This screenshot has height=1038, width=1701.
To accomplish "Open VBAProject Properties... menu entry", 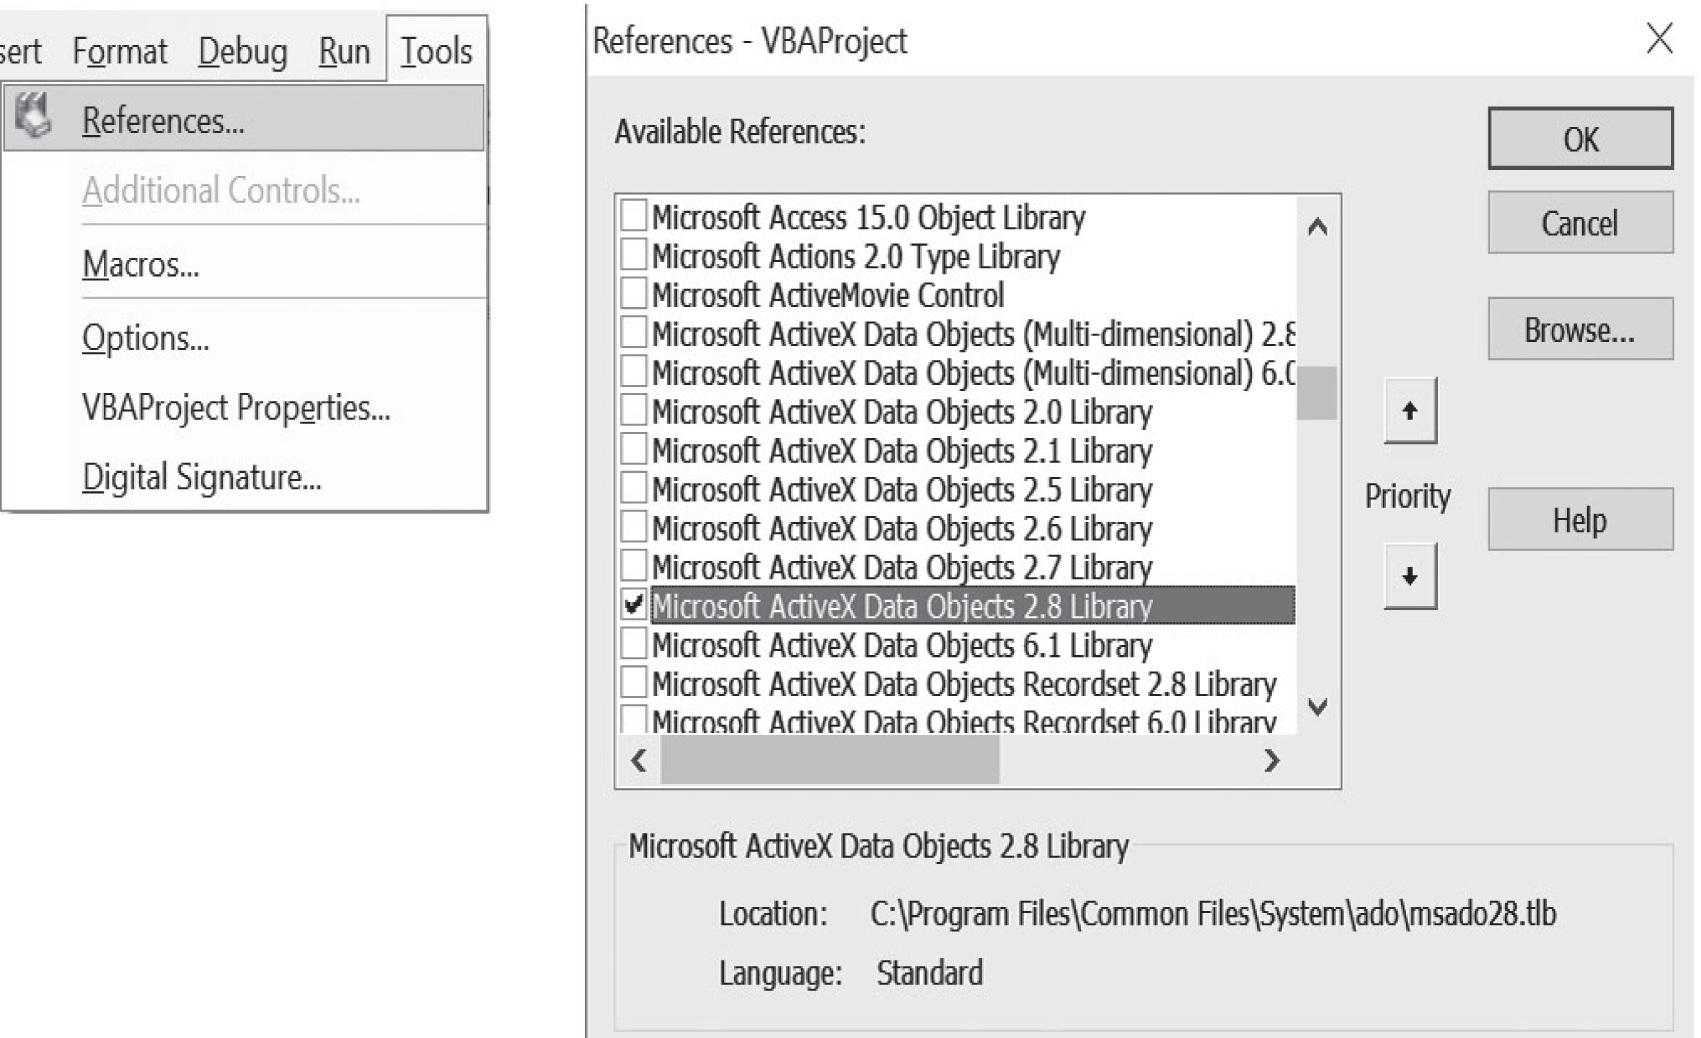I will [x=236, y=408].
